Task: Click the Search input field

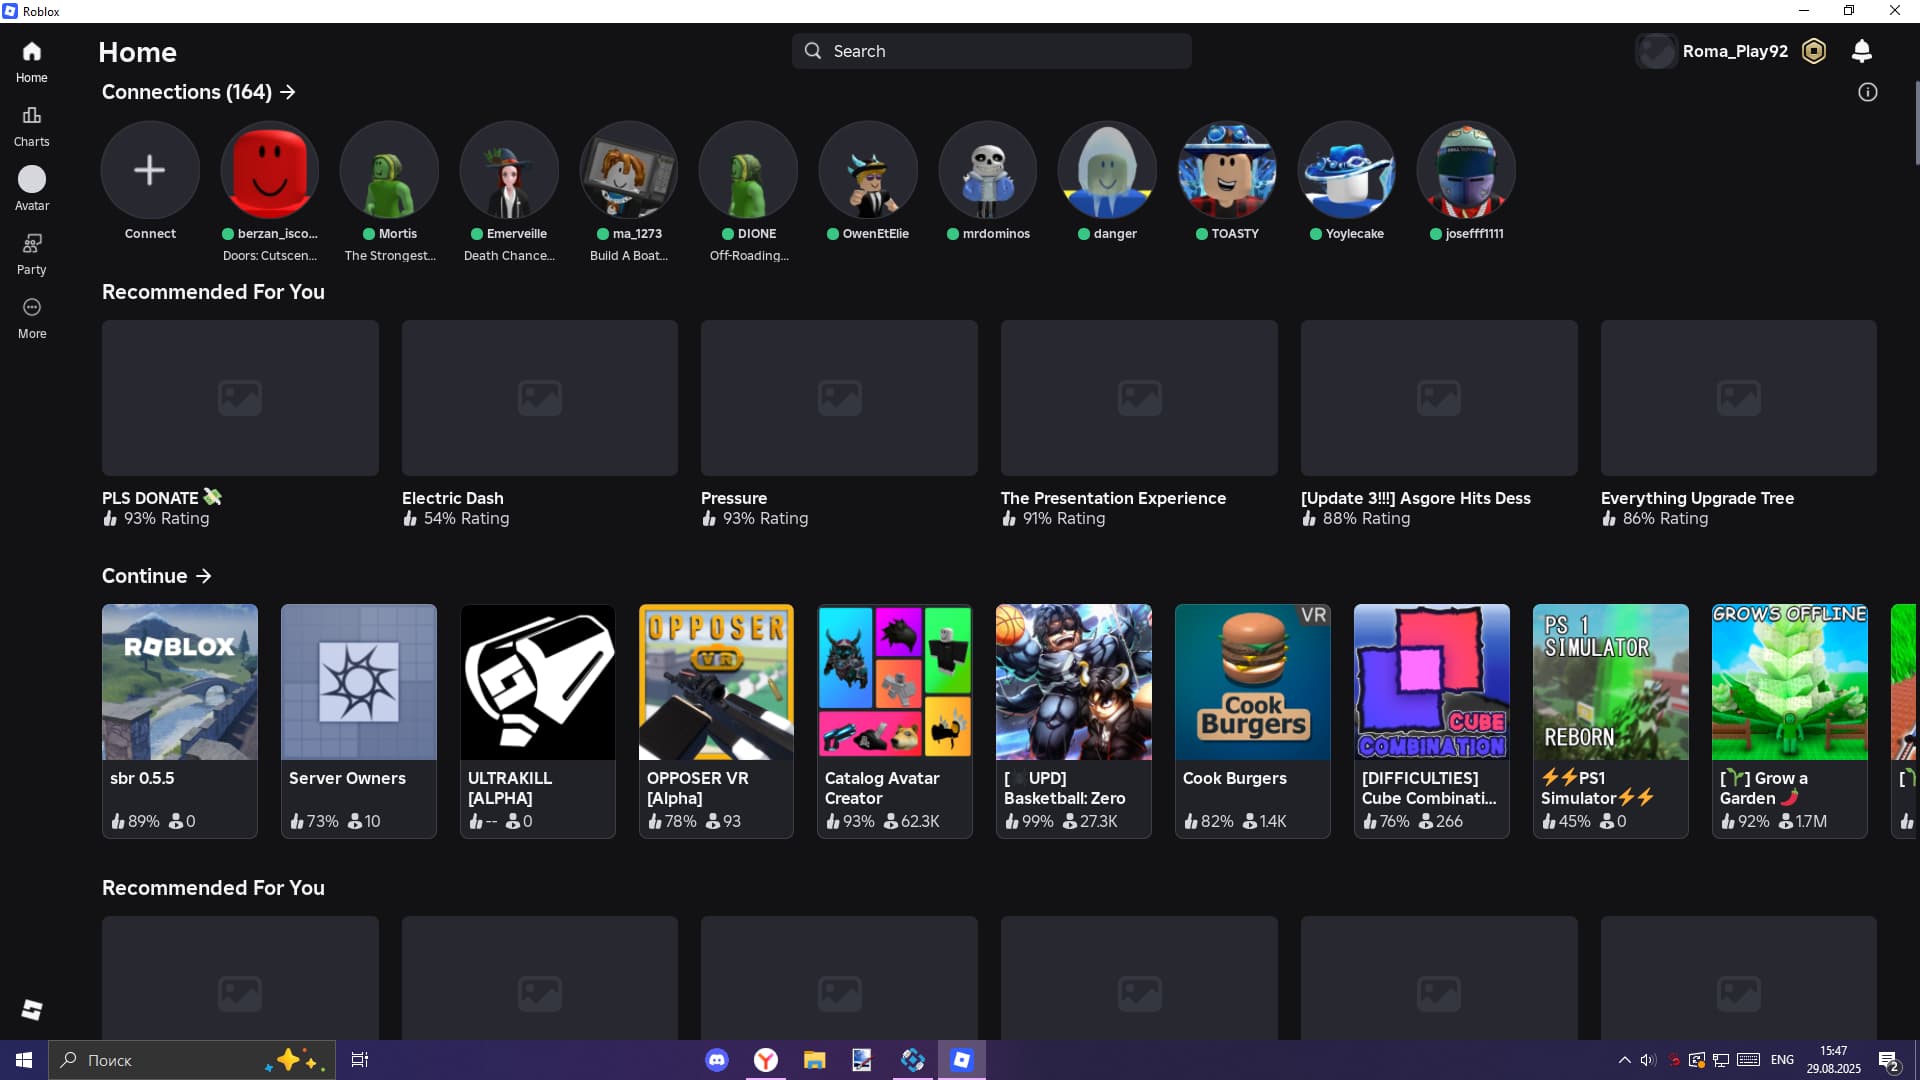Action: (x=990, y=51)
